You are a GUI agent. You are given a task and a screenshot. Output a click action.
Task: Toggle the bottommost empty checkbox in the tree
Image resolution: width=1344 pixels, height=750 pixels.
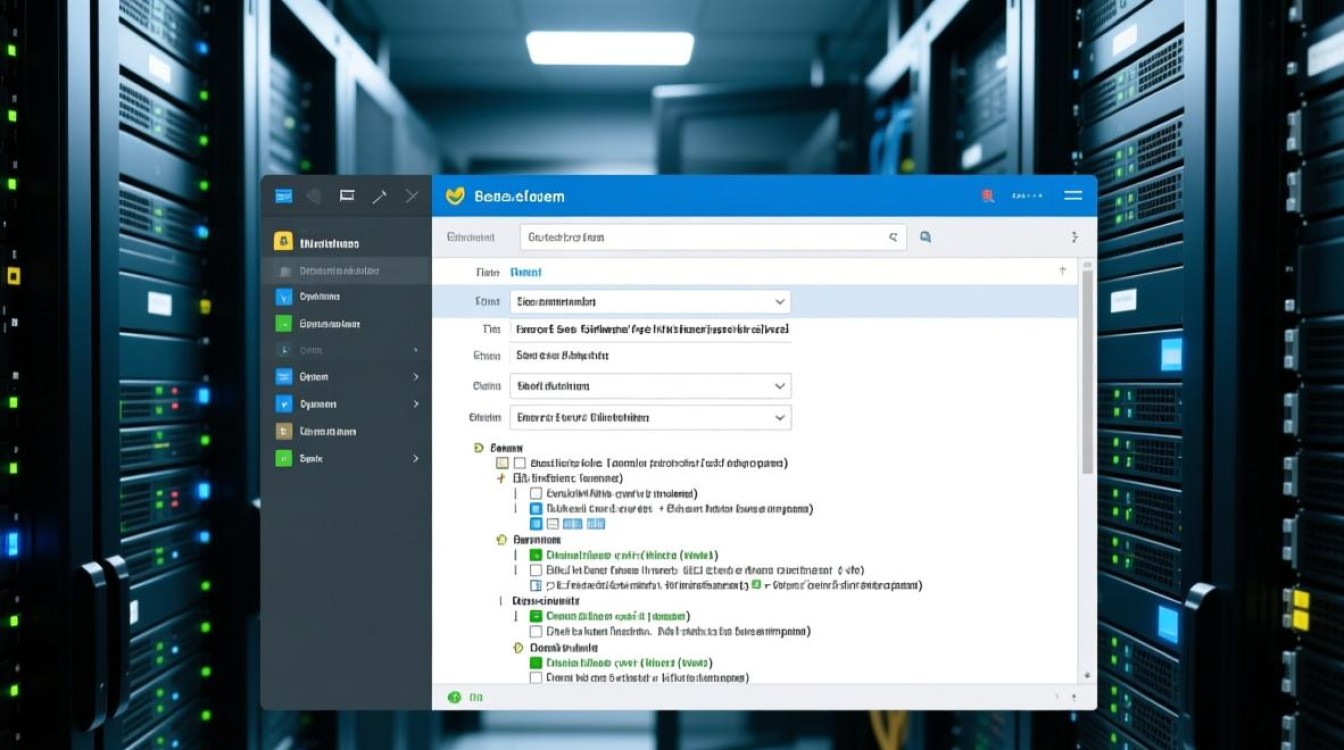click(536, 677)
